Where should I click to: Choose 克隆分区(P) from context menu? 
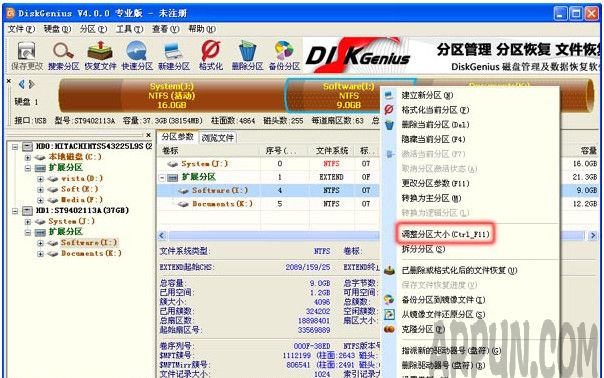click(x=423, y=329)
